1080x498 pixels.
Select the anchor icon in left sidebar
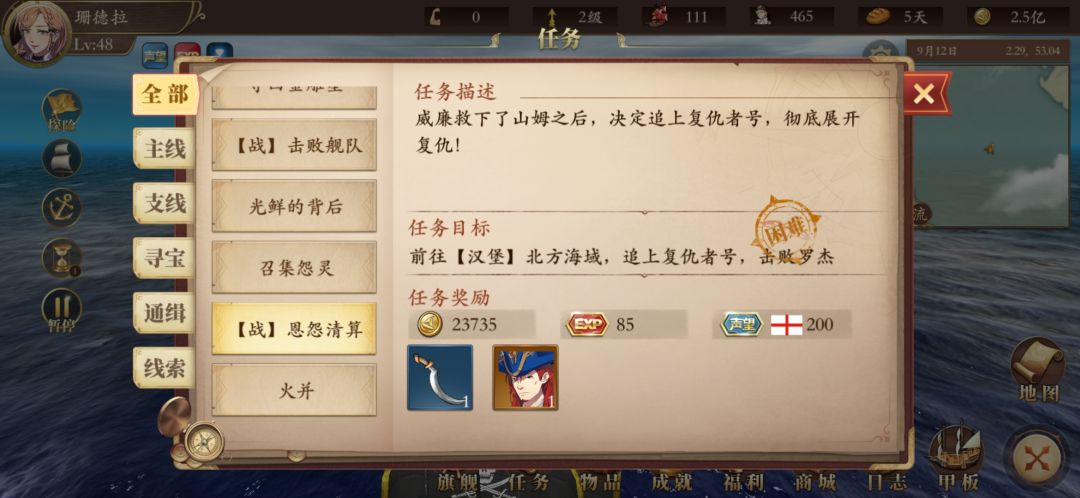point(61,207)
